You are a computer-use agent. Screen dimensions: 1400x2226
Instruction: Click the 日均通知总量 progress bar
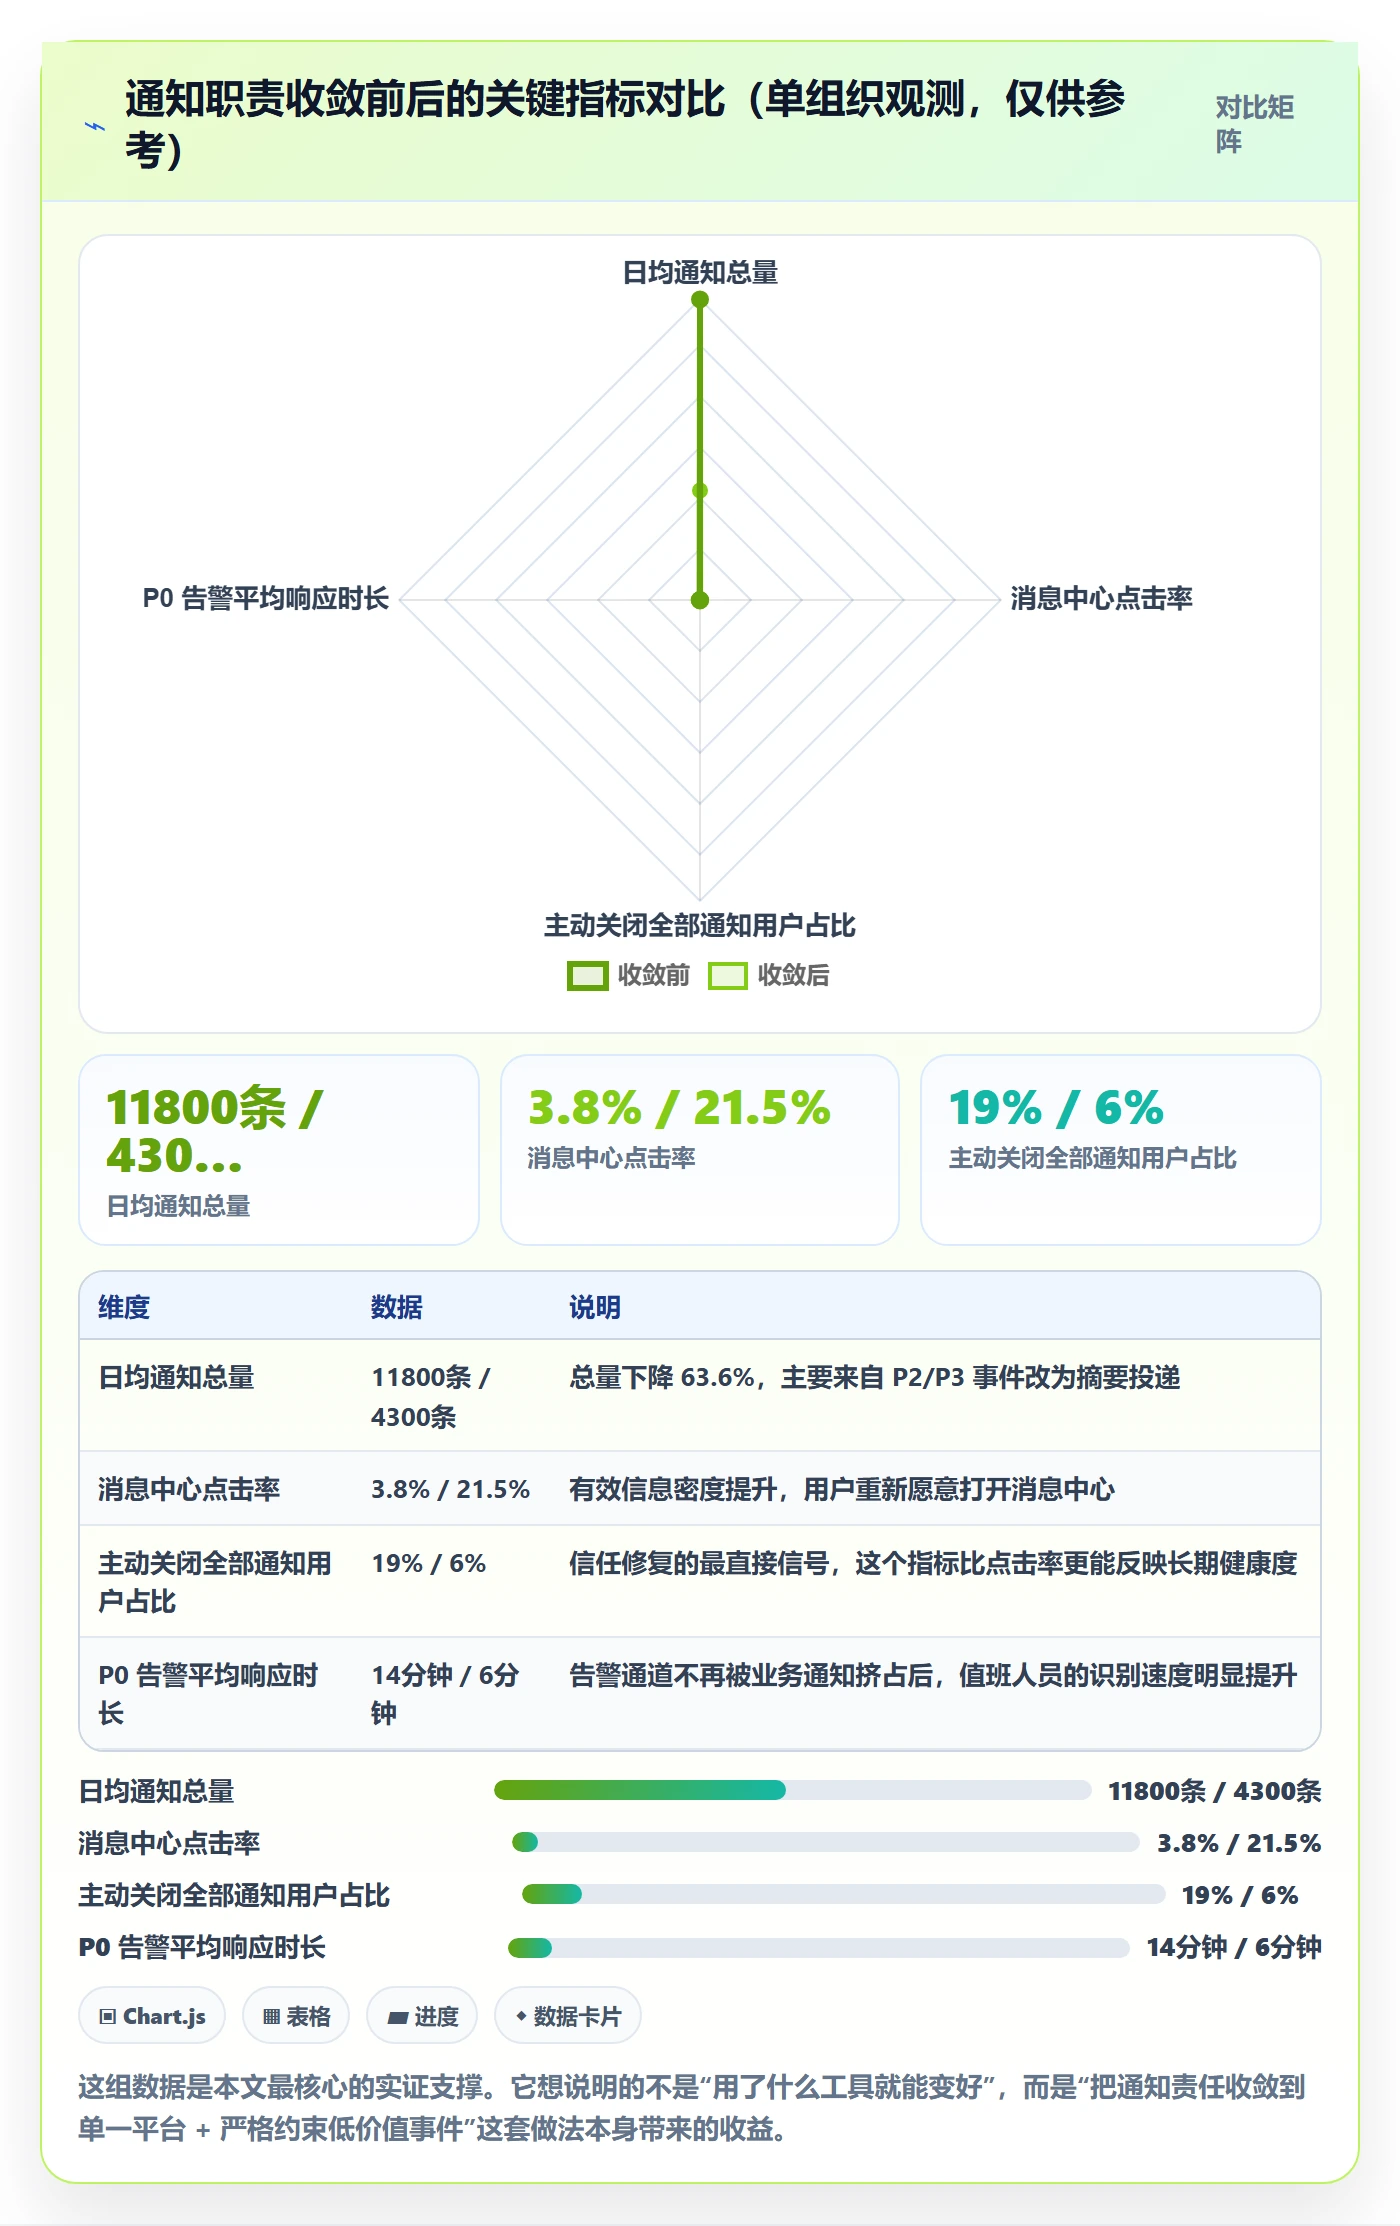tap(792, 1790)
